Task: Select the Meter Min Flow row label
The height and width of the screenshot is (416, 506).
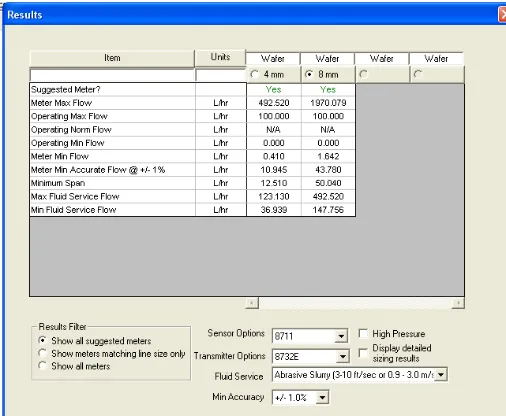Action: point(60,156)
